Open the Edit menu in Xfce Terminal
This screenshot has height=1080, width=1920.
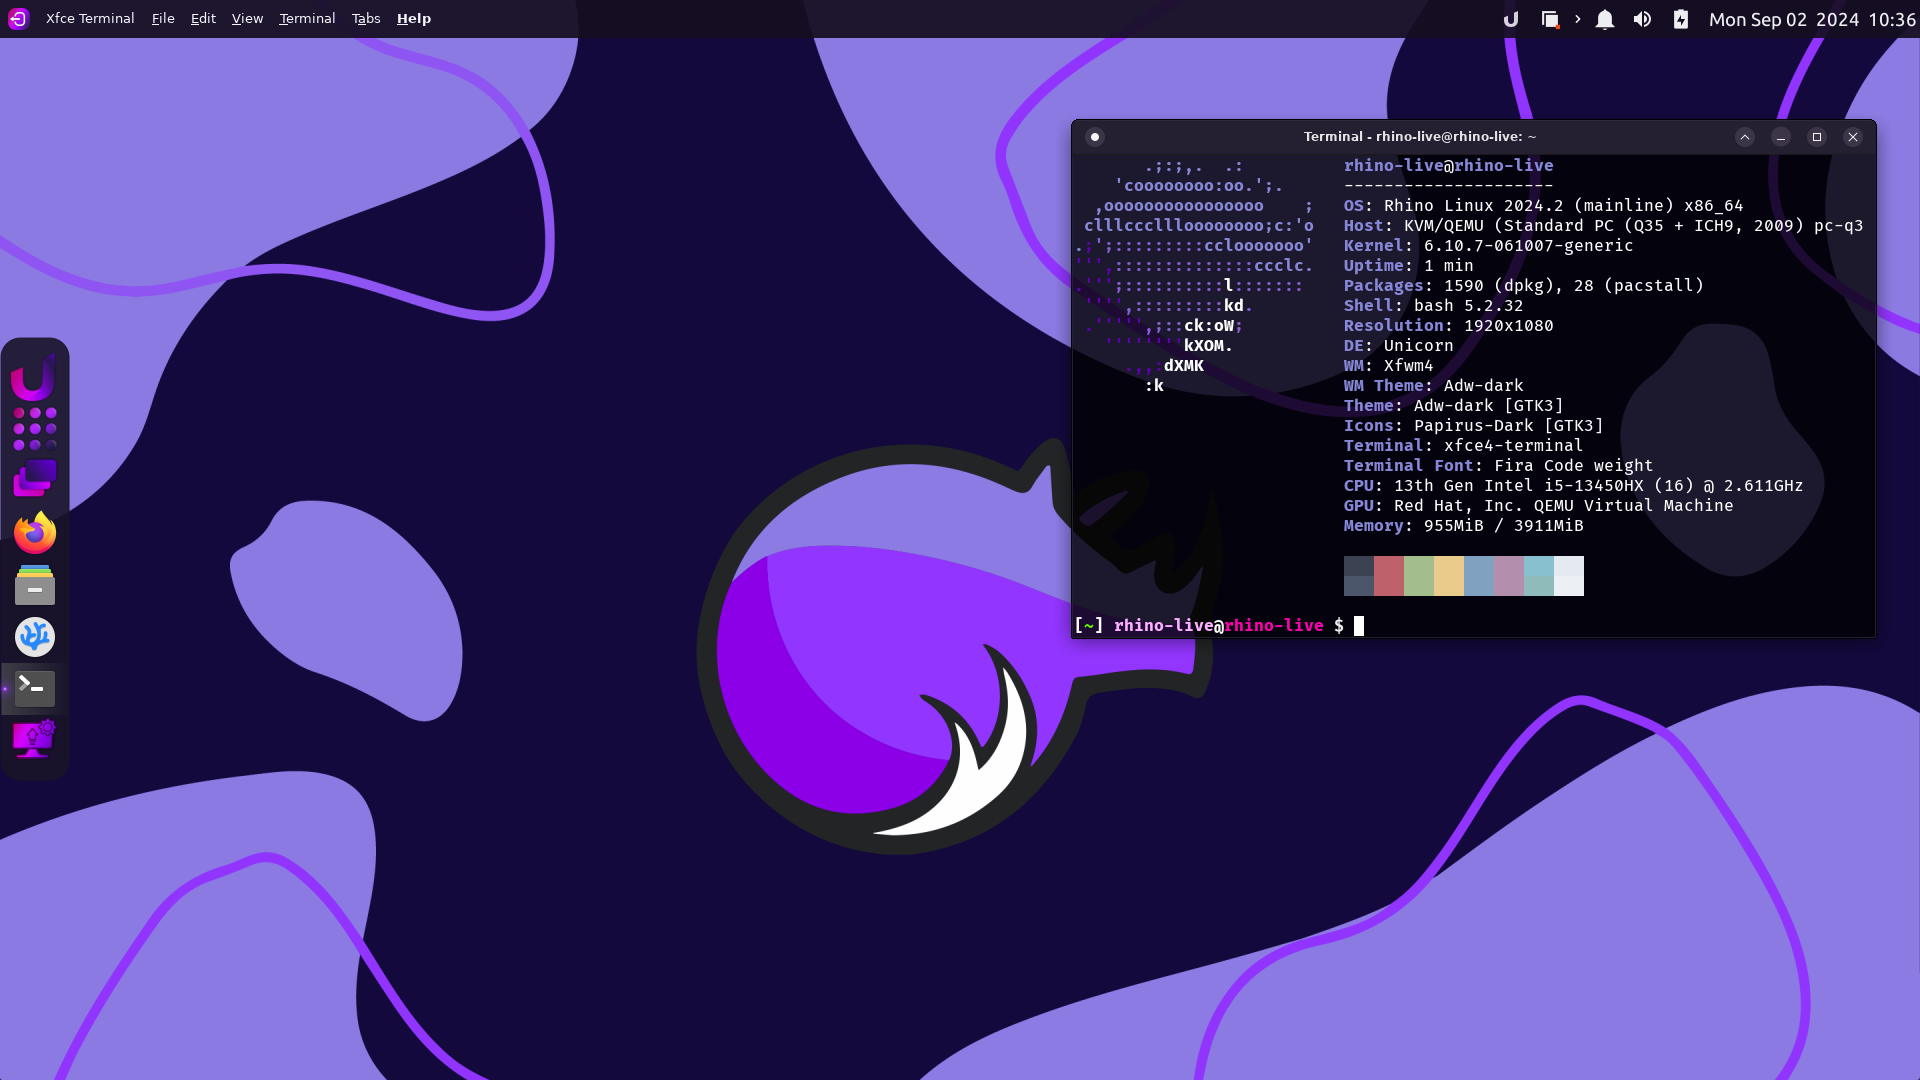point(202,18)
